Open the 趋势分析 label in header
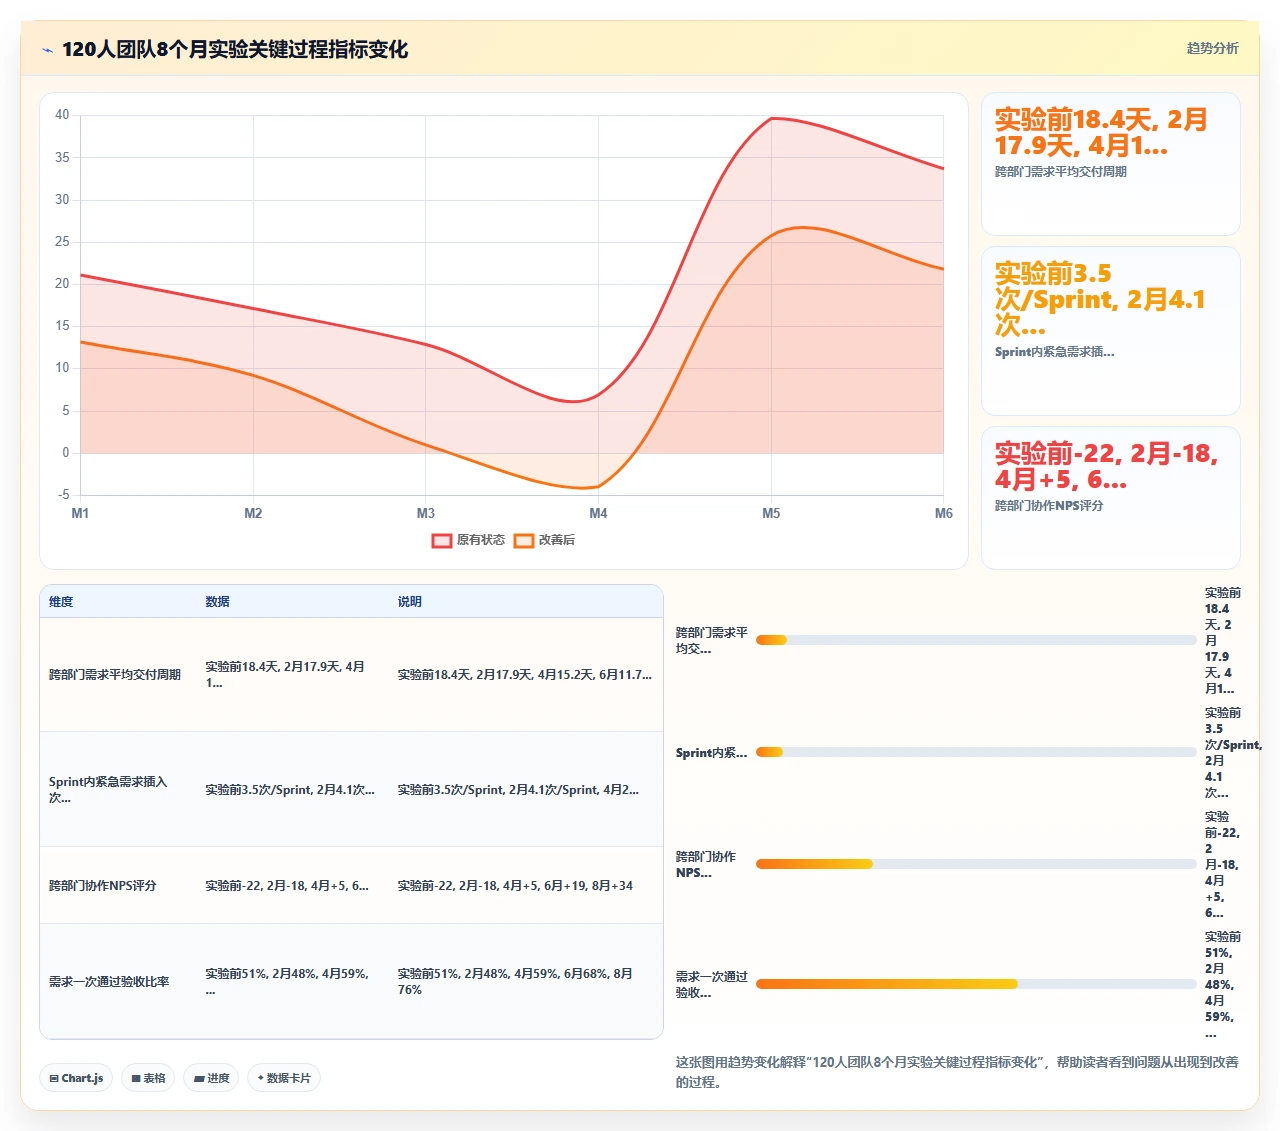This screenshot has width=1280, height=1131. click(1212, 48)
